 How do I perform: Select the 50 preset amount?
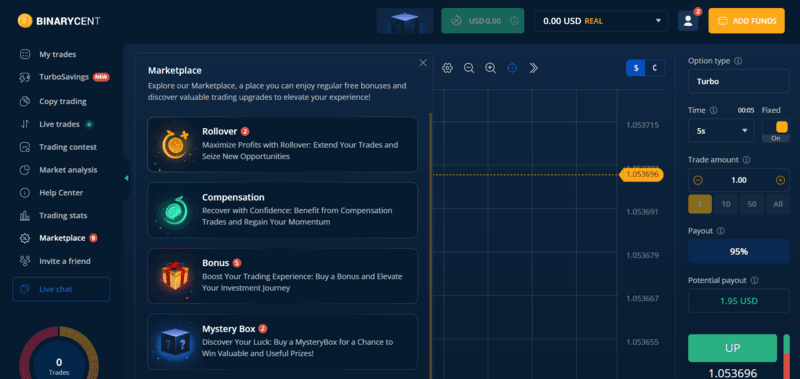tap(752, 204)
